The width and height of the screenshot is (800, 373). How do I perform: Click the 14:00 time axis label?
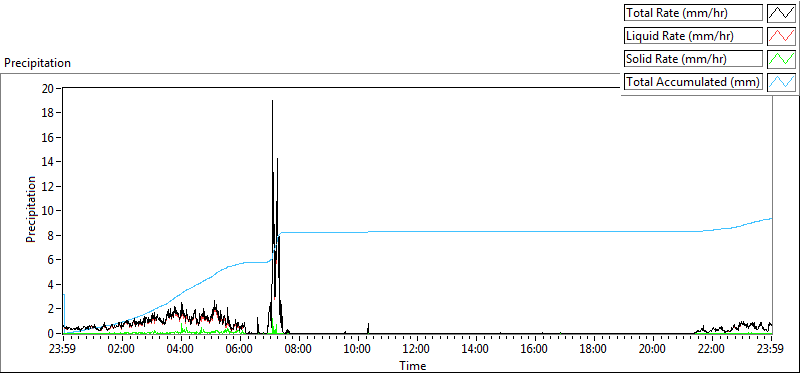tap(476, 350)
